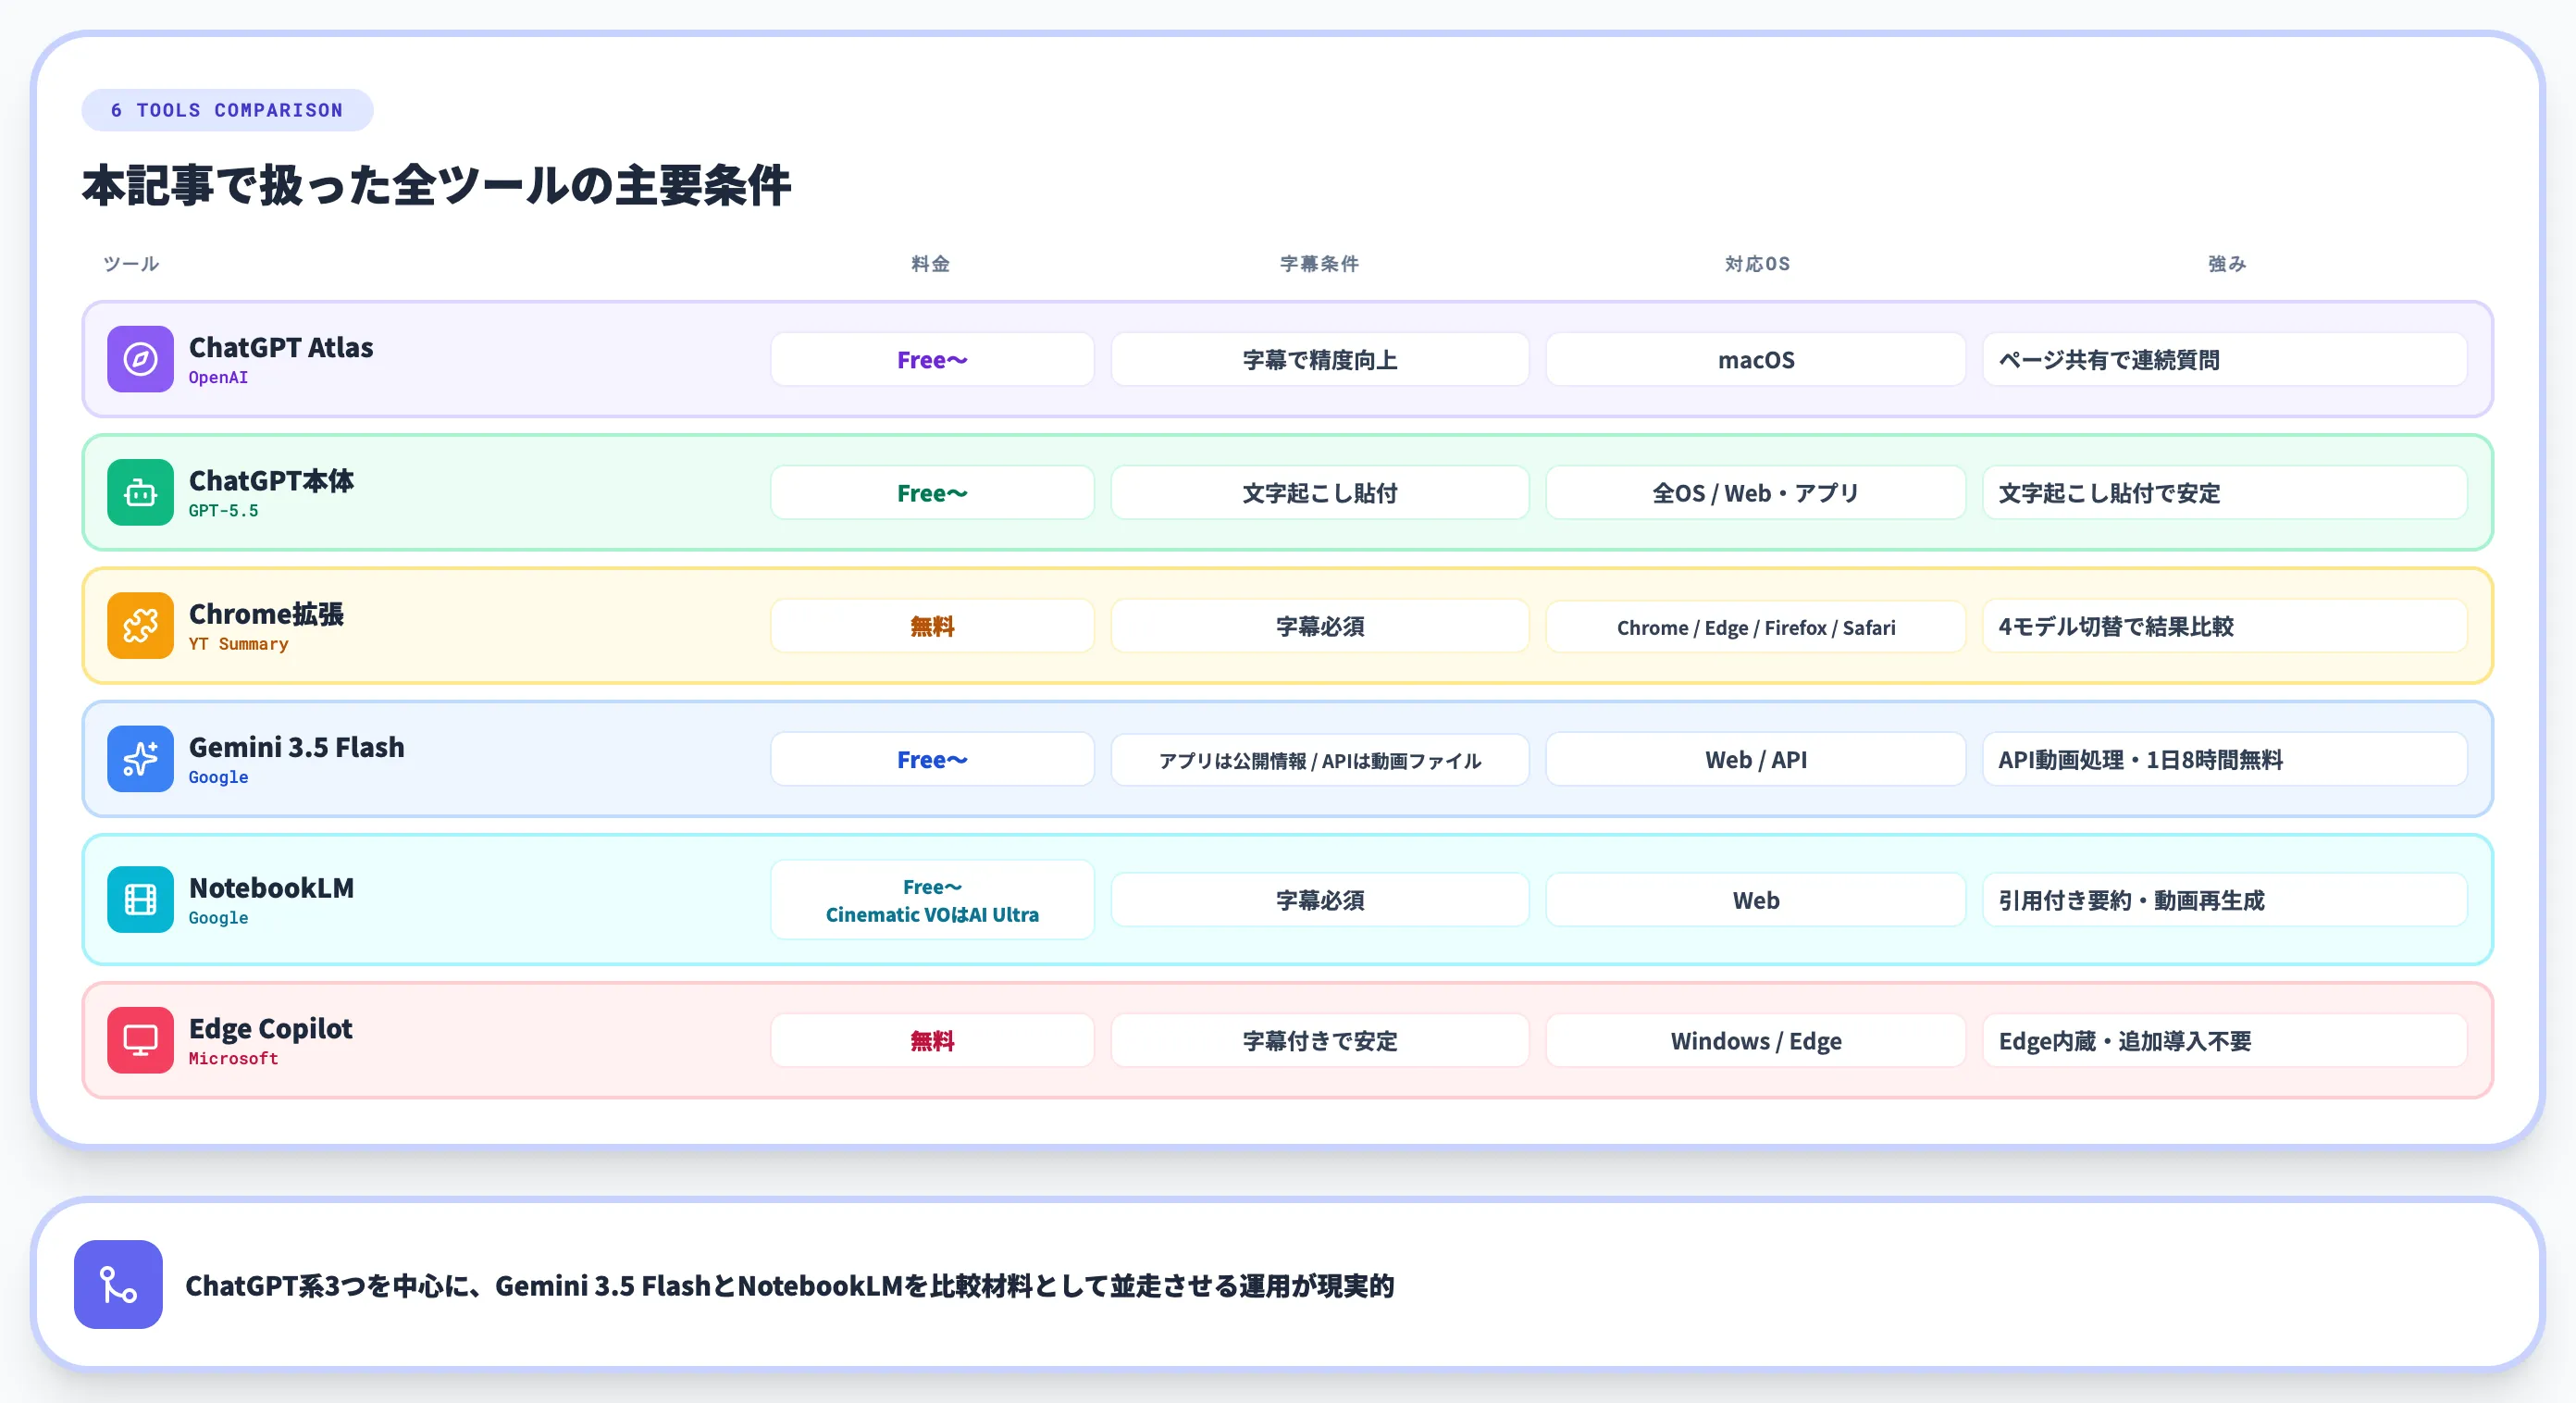
Task: Click the 字幕で精度向上 cell
Action: click(1320, 359)
